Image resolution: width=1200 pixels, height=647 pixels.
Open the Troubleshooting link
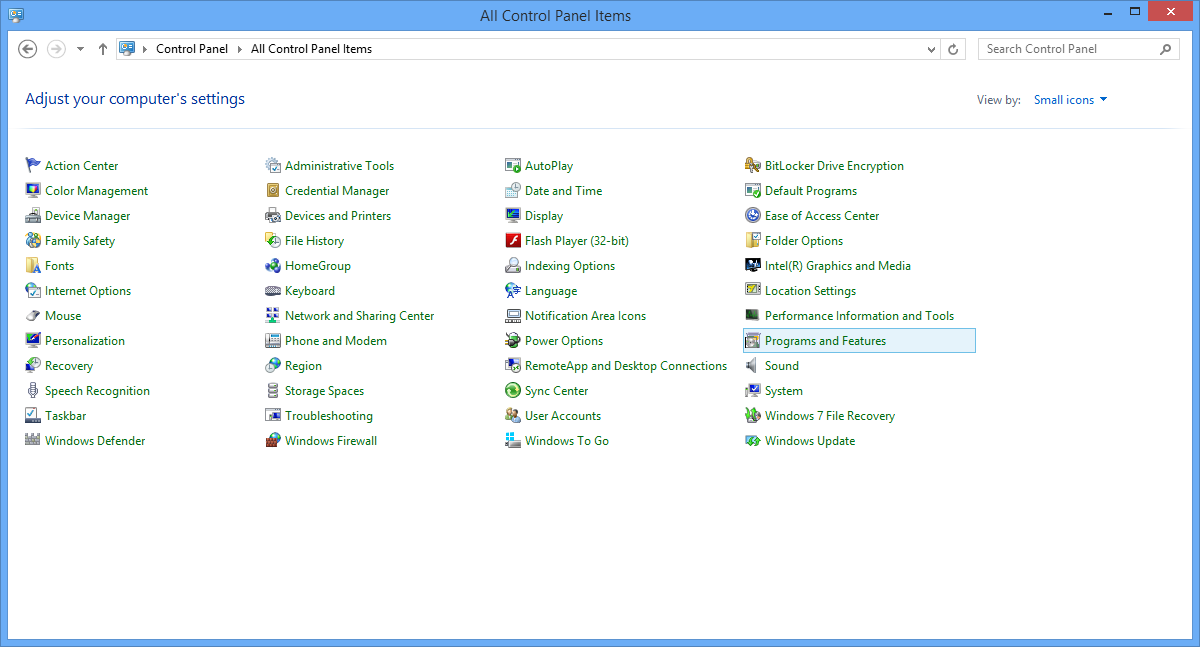[x=329, y=416]
